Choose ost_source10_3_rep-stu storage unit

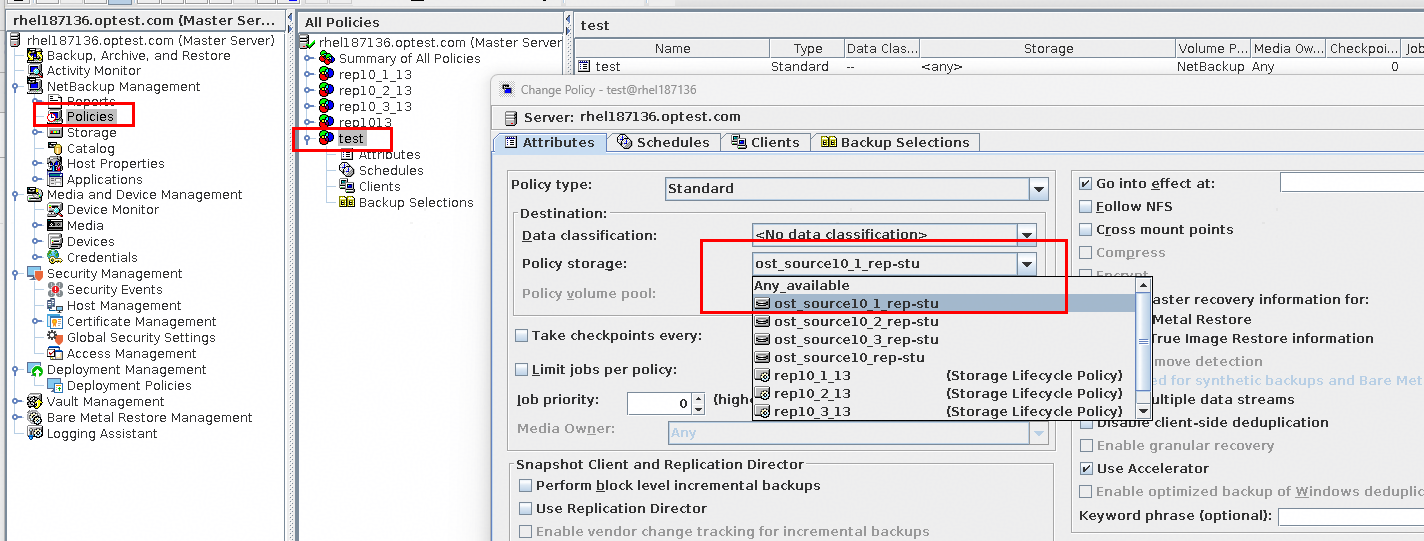944,340
